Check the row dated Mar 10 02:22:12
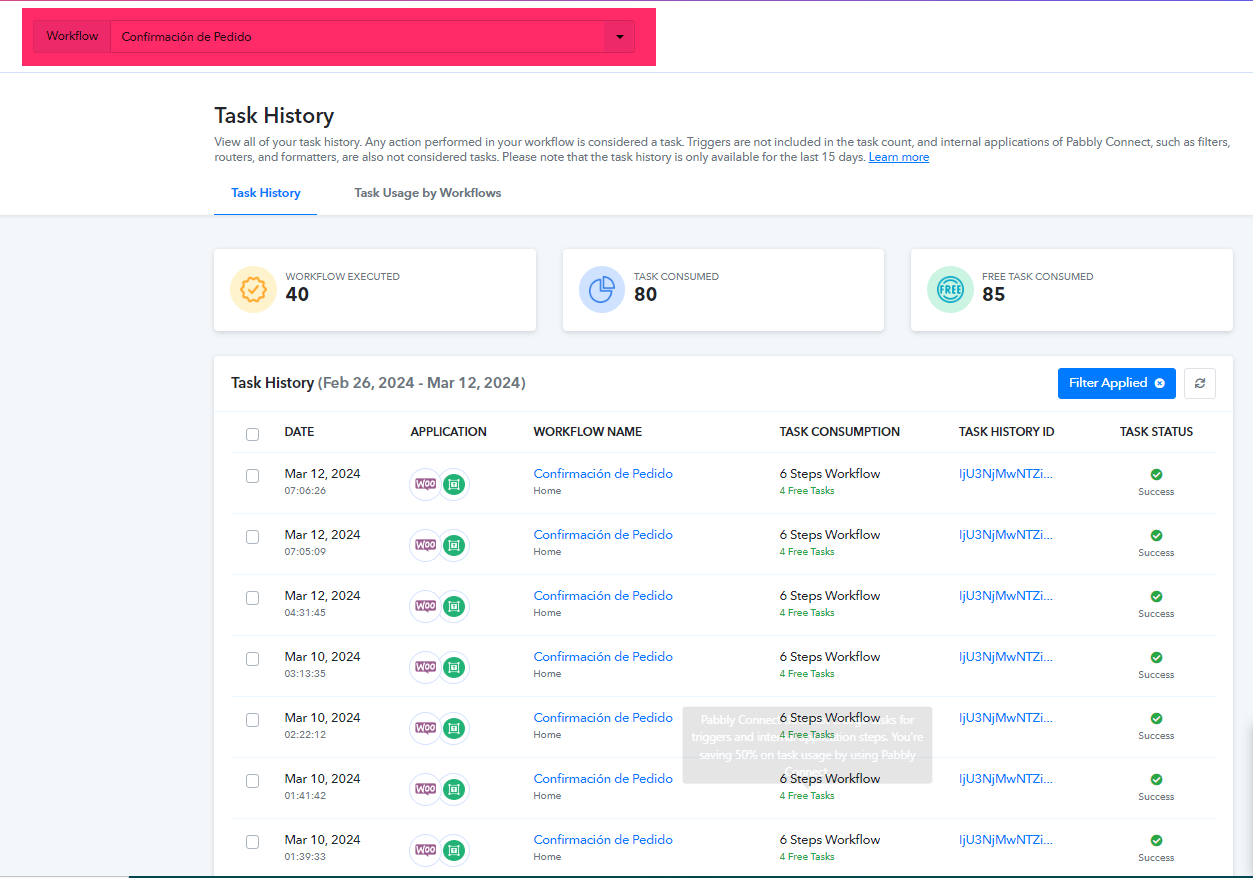Image resolution: width=1253 pixels, height=878 pixels. pos(252,720)
